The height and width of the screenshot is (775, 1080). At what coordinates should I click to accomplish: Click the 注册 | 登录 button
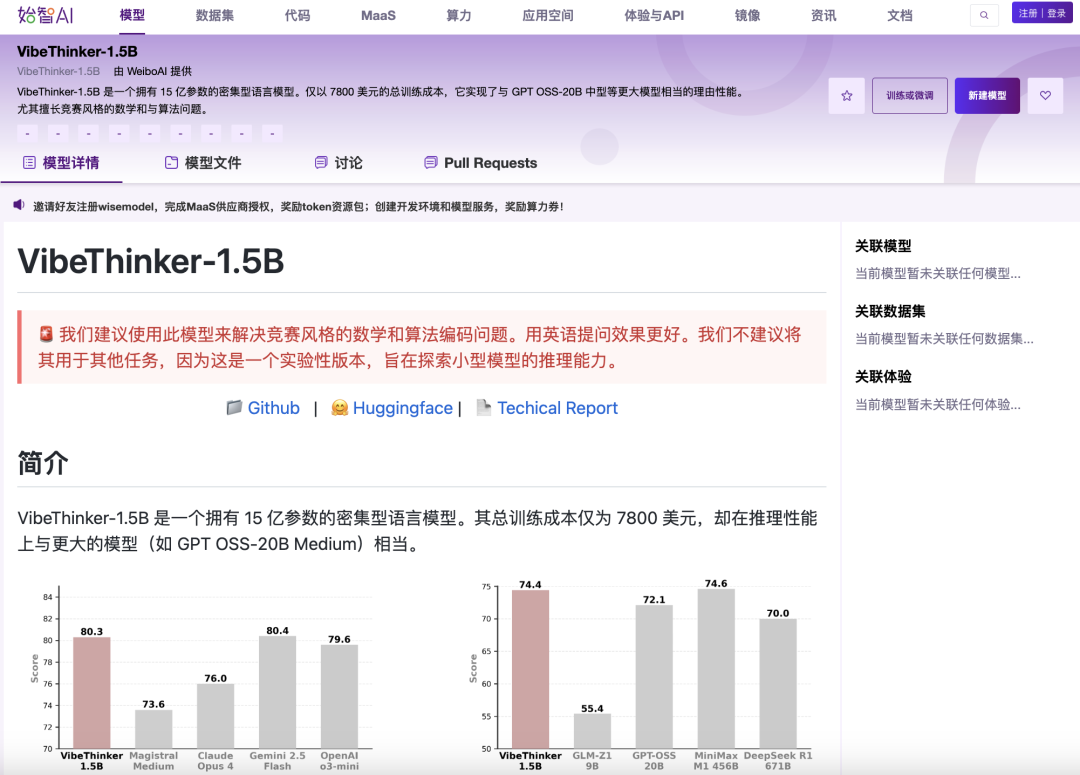click(1042, 13)
